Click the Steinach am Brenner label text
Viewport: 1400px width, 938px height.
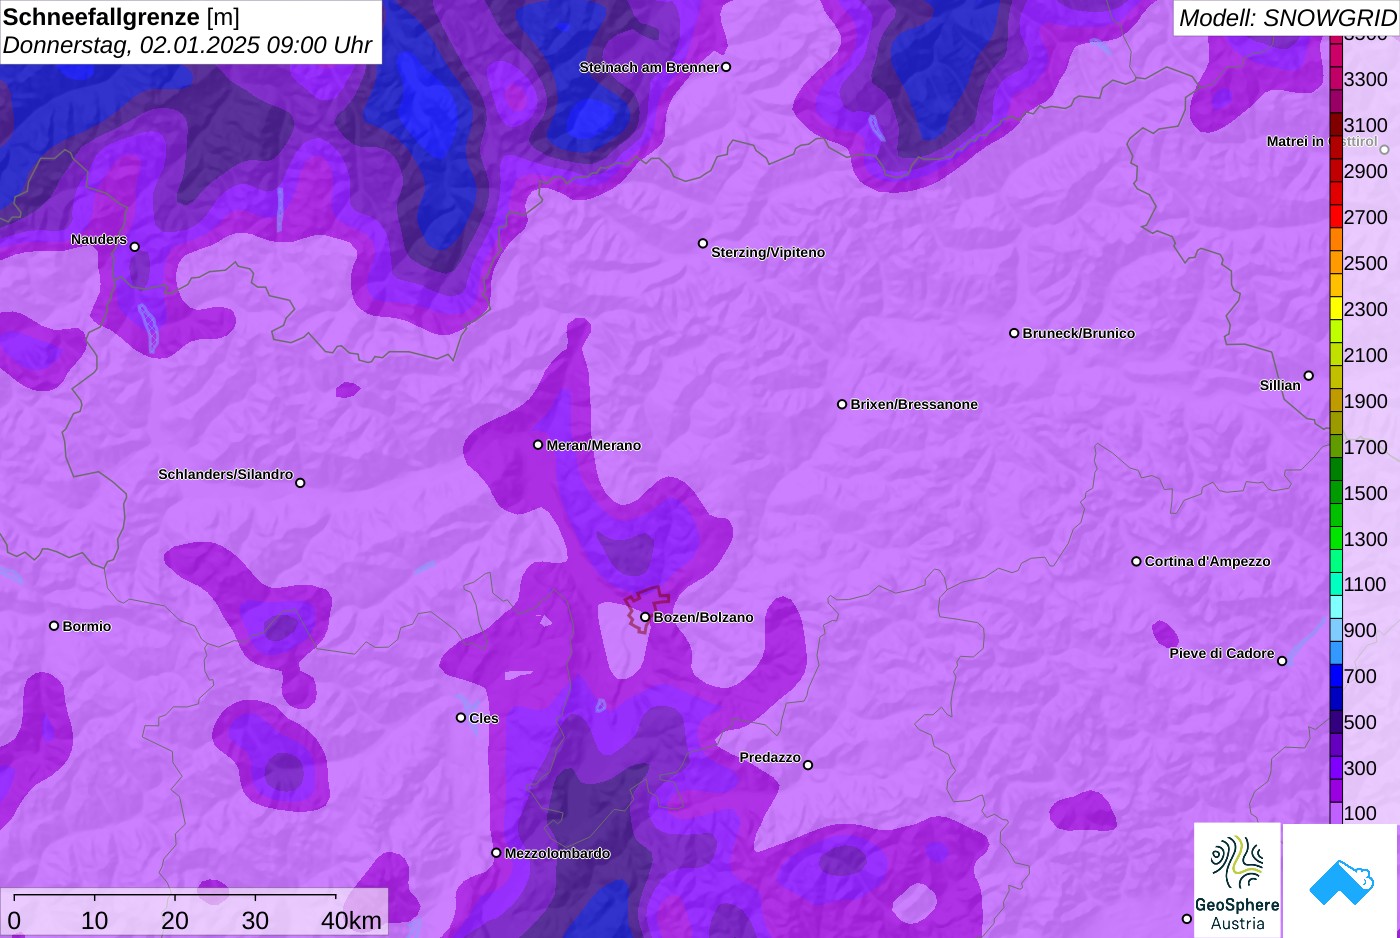649,67
